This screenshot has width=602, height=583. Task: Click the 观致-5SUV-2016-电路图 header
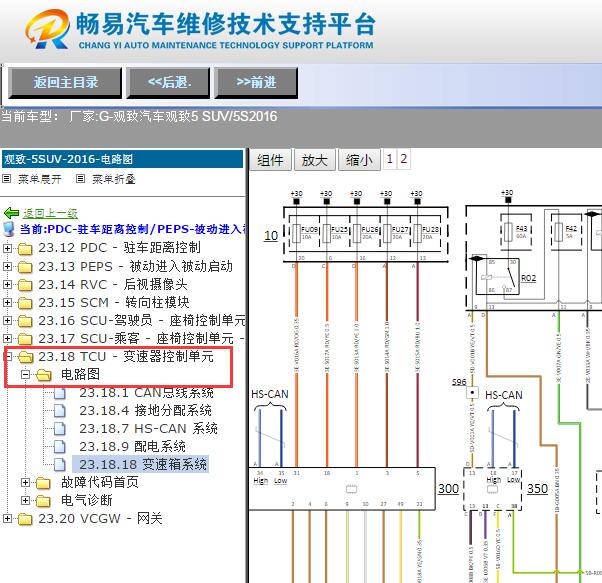pyautogui.click(x=122, y=159)
